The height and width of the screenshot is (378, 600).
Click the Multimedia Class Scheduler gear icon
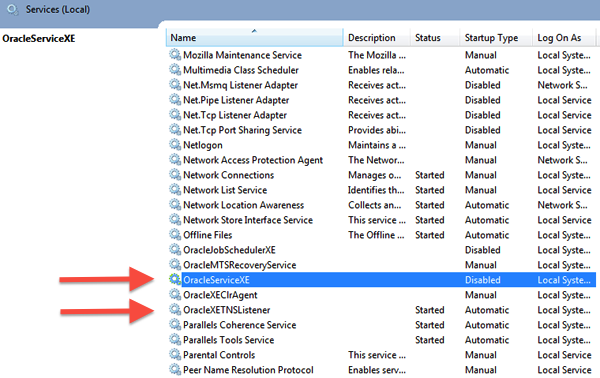pyautogui.click(x=175, y=70)
